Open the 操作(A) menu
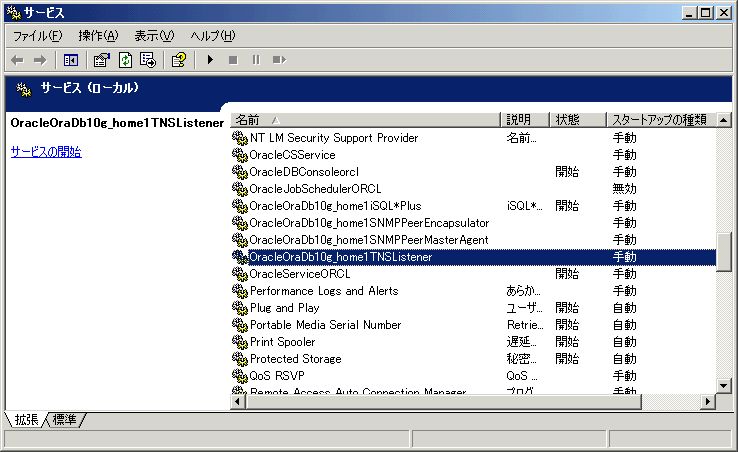 click(98, 36)
